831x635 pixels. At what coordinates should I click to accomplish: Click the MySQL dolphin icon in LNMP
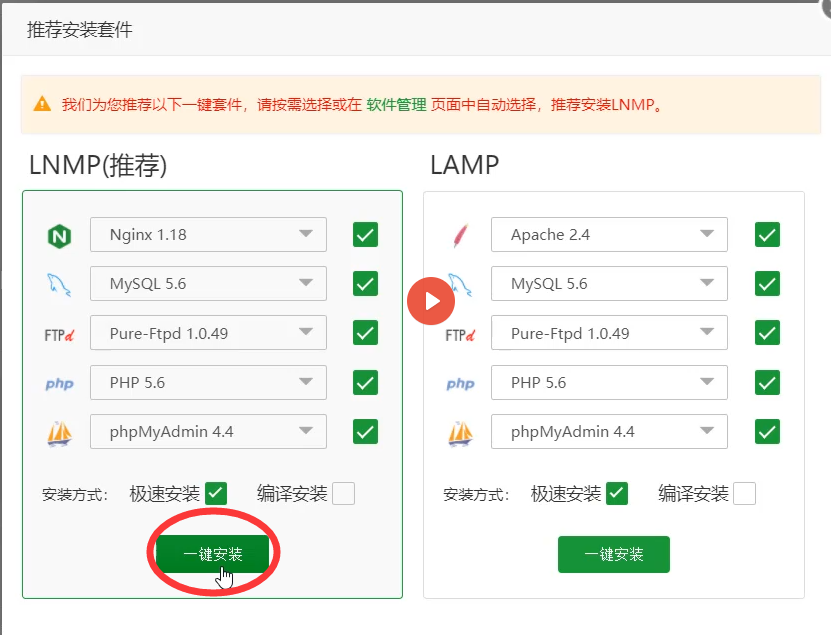(59, 285)
